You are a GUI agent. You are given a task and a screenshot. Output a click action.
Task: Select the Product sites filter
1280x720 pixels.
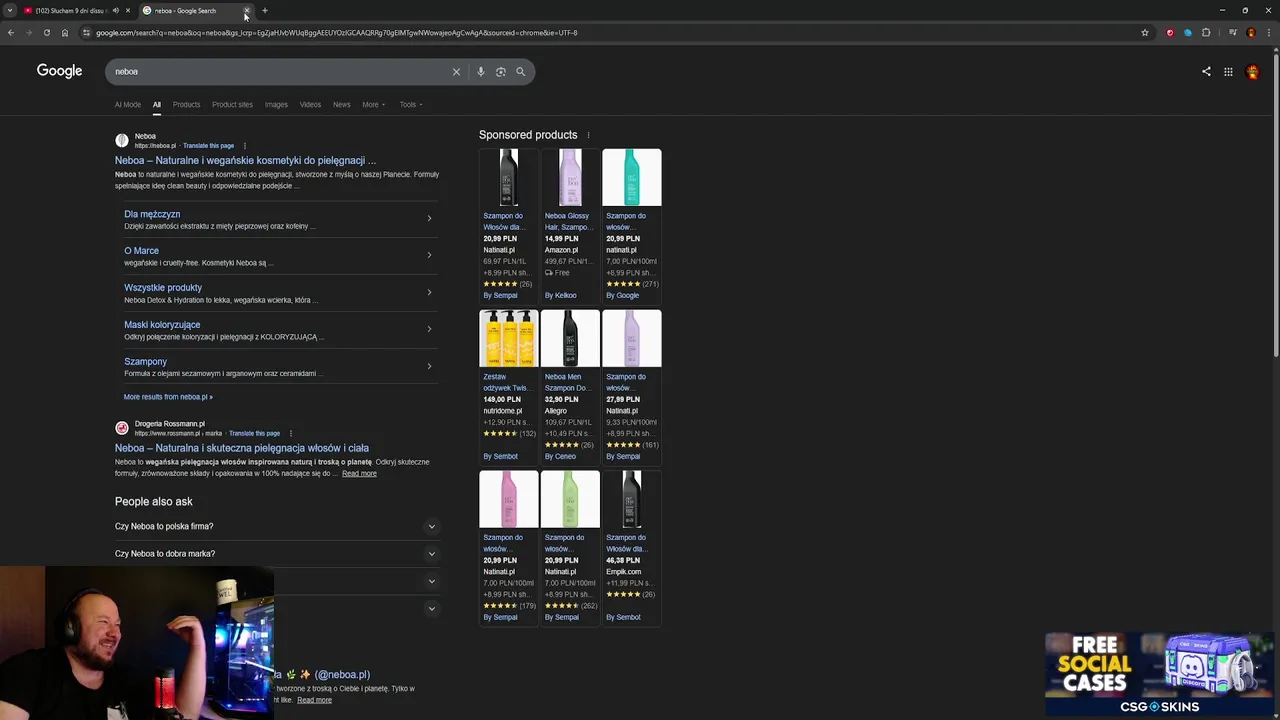232,104
